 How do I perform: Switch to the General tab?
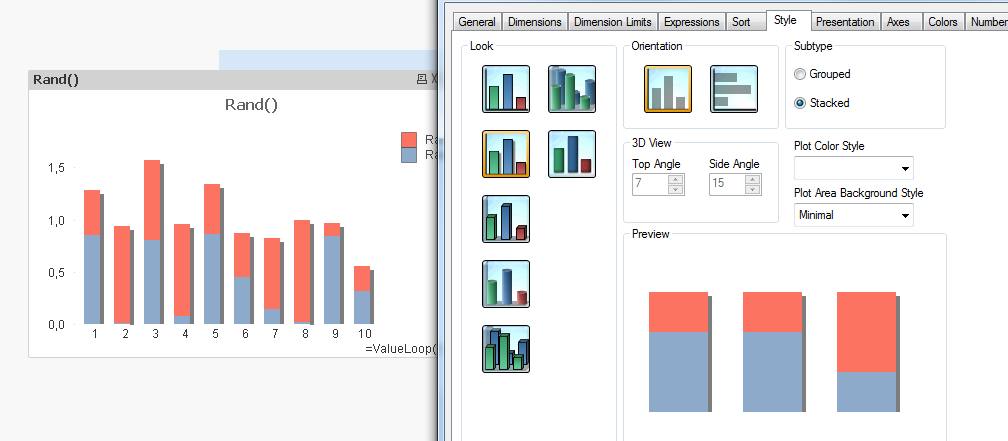pyautogui.click(x=477, y=22)
